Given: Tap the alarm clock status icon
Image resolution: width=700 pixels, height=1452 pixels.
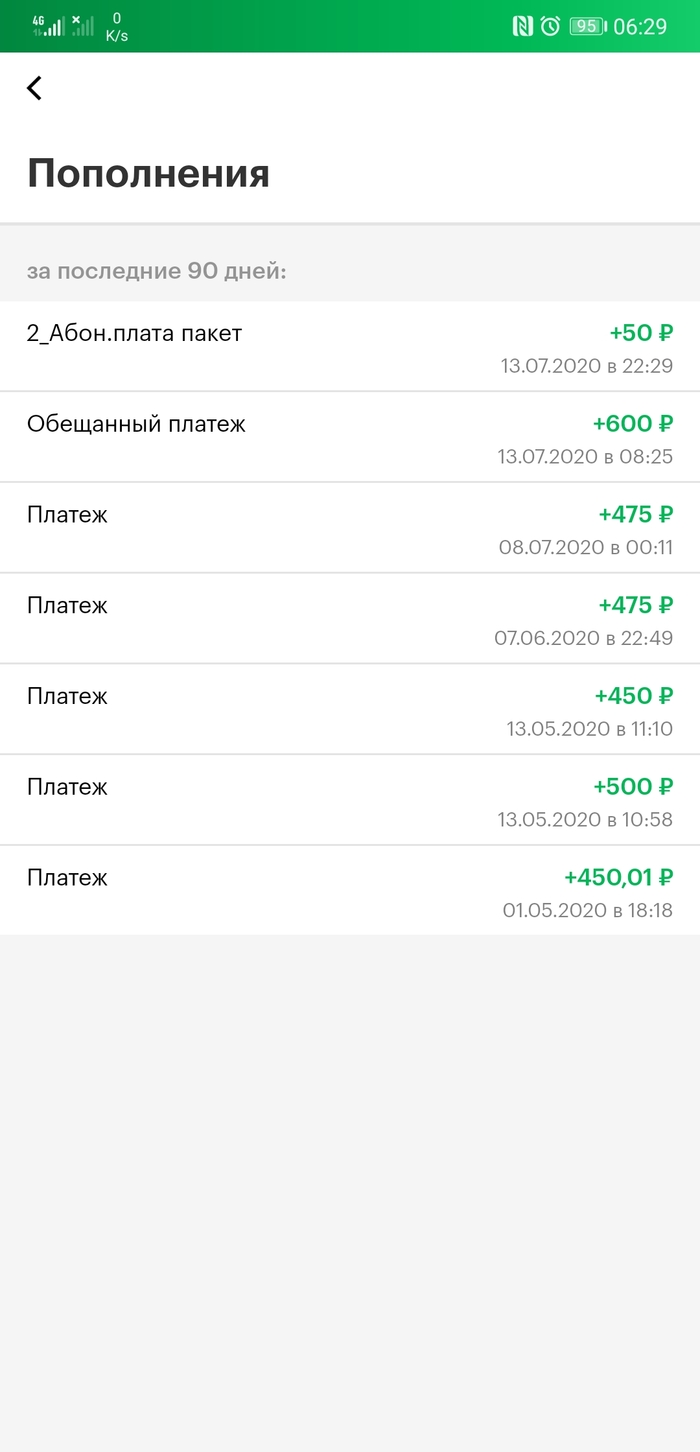Looking at the screenshot, I should [550, 27].
